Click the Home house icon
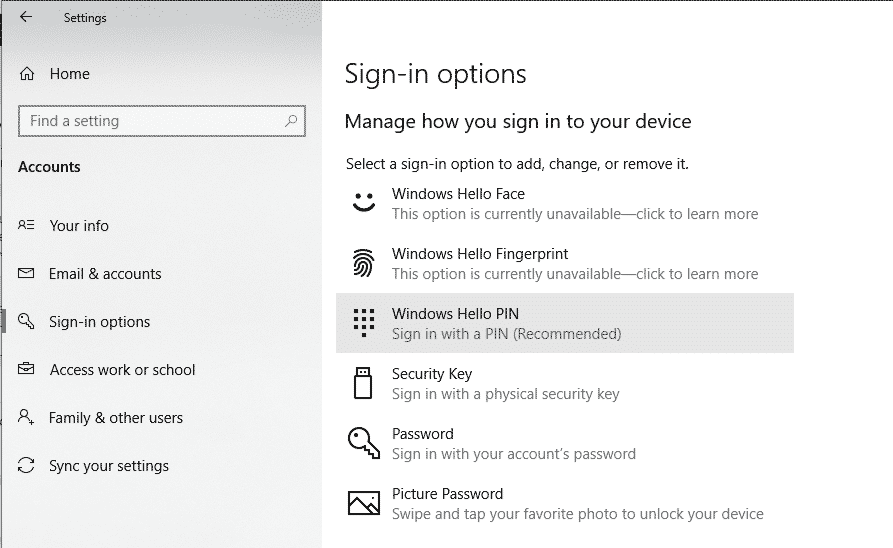Viewport: 893px width, 548px height. pyautogui.click(x=27, y=73)
